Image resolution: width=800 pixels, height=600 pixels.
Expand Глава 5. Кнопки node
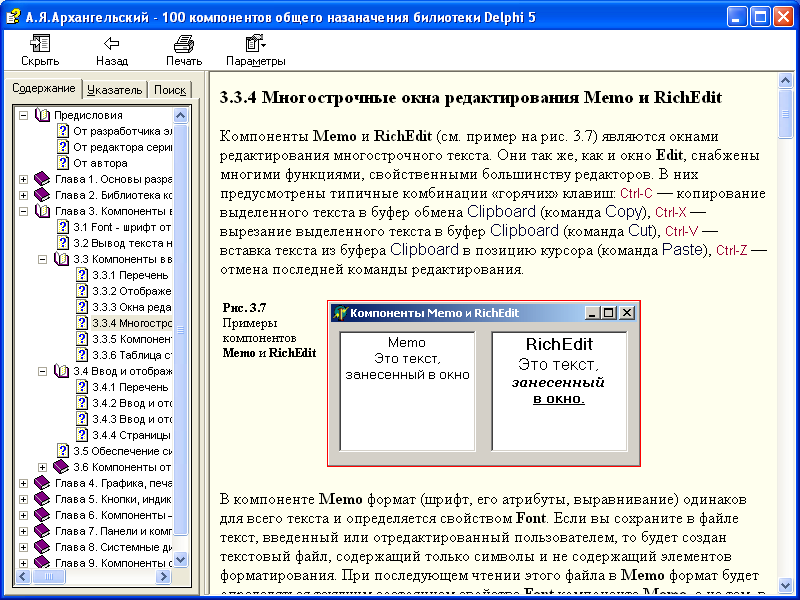(x=23, y=499)
